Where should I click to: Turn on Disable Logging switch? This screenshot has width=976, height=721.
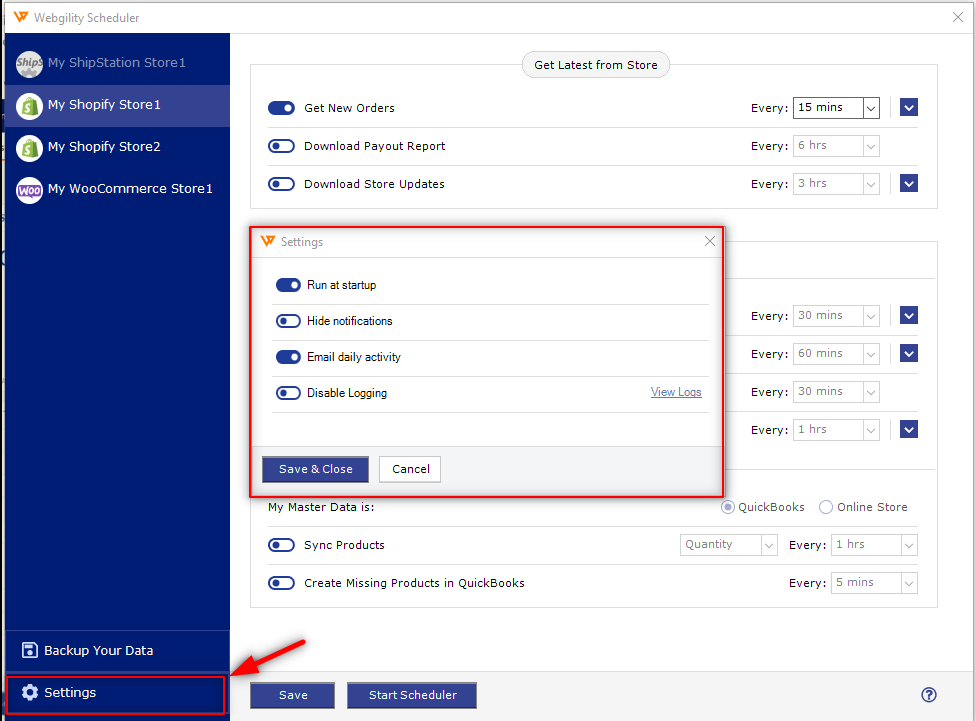(288, 393)
